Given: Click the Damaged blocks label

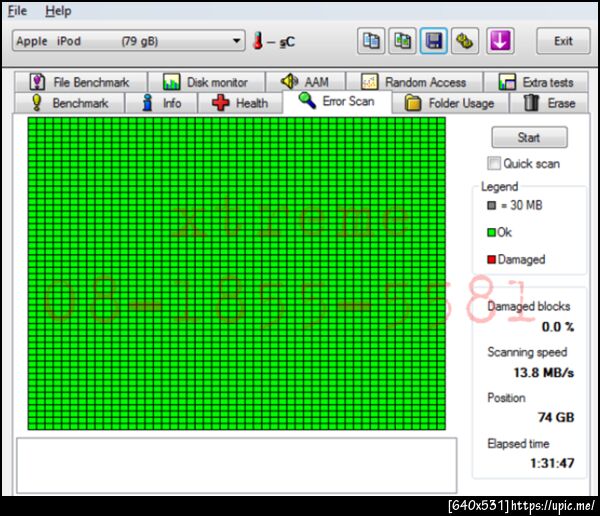Looking at the screenshot, I should pyautogui.click(x=529, y=306).
